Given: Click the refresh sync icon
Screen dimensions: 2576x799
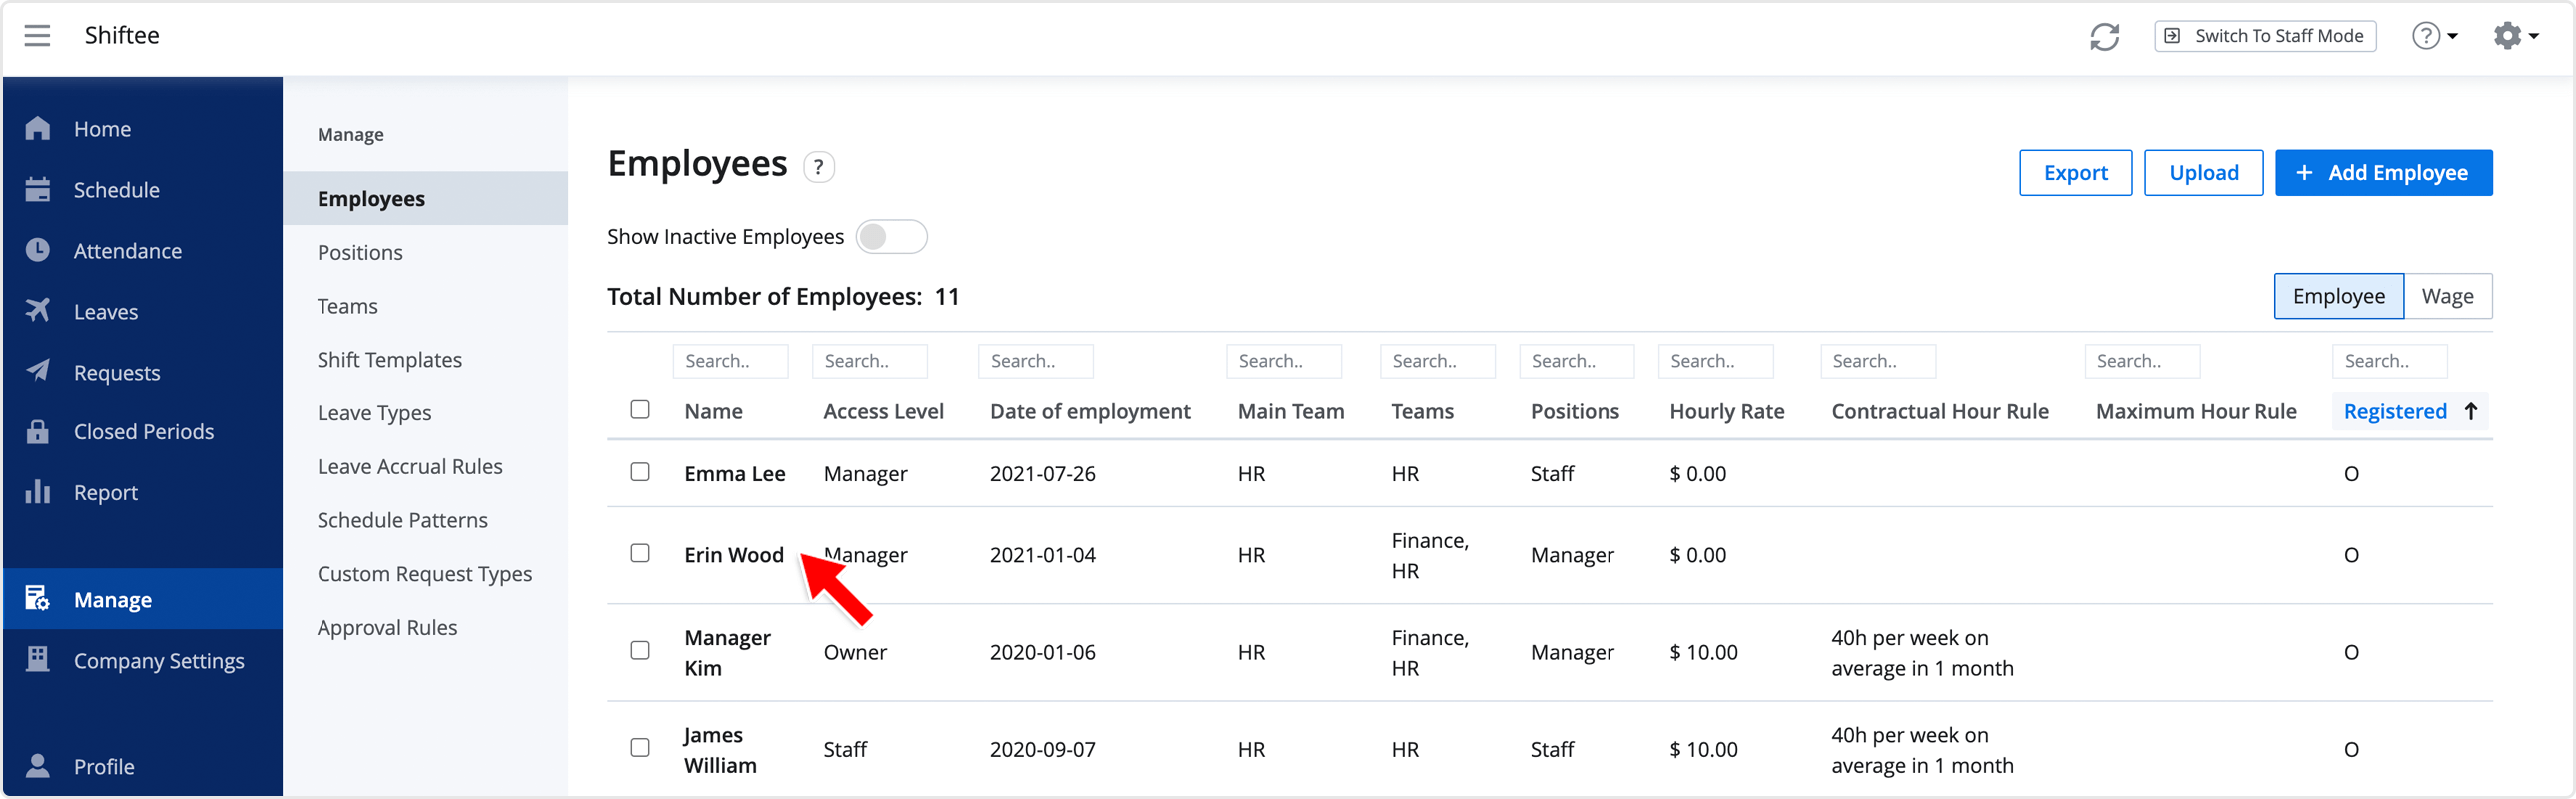Looking at the screenshot, I should [x=2104, y=37].
